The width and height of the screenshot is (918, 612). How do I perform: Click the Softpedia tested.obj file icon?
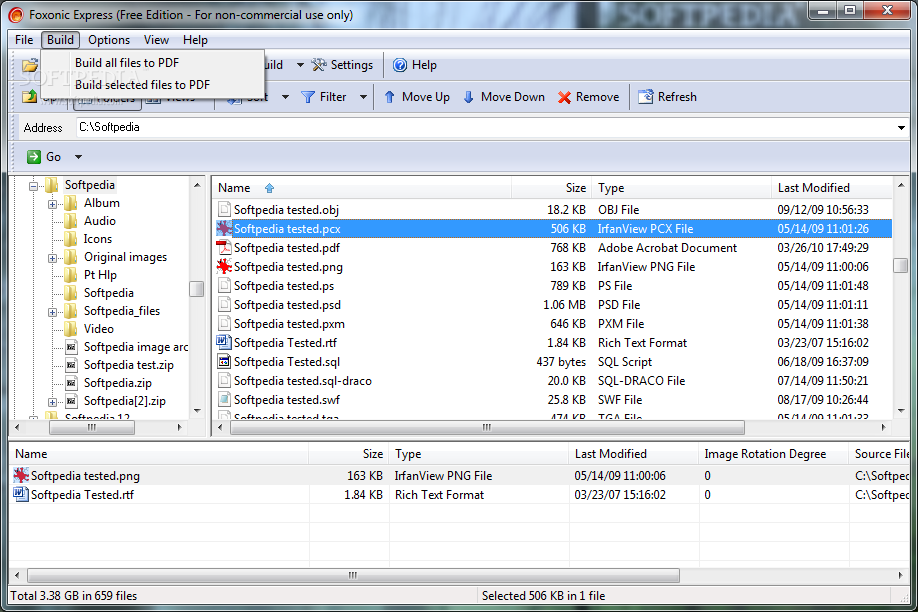(x=224, y=209)
